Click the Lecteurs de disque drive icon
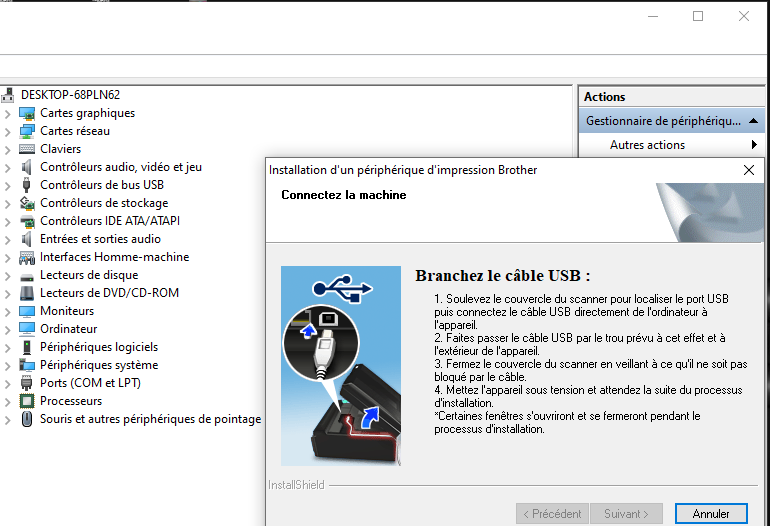770x526 pixels. pyautogui.click(x=27, y=276)
